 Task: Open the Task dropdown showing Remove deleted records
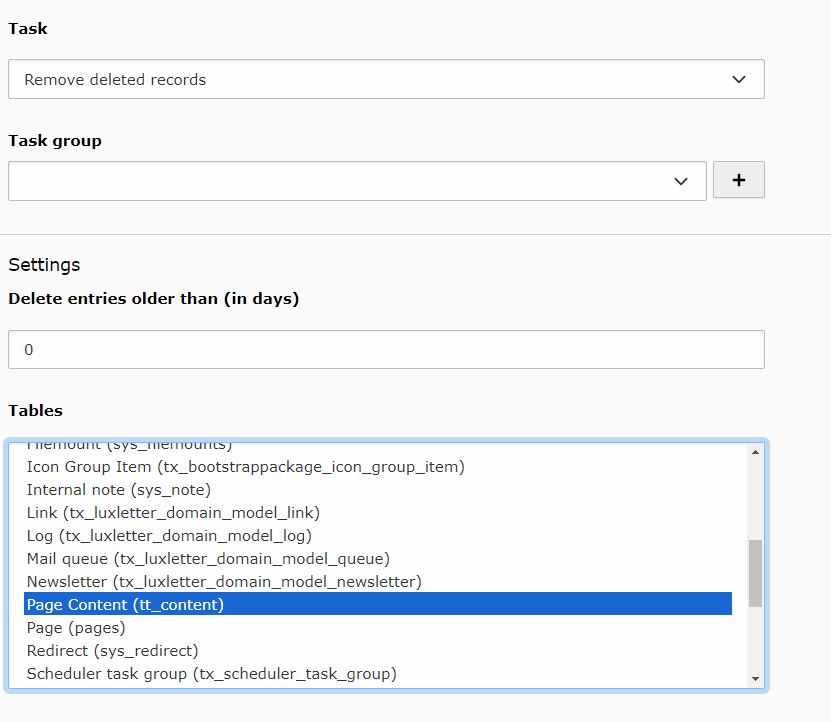385,79
